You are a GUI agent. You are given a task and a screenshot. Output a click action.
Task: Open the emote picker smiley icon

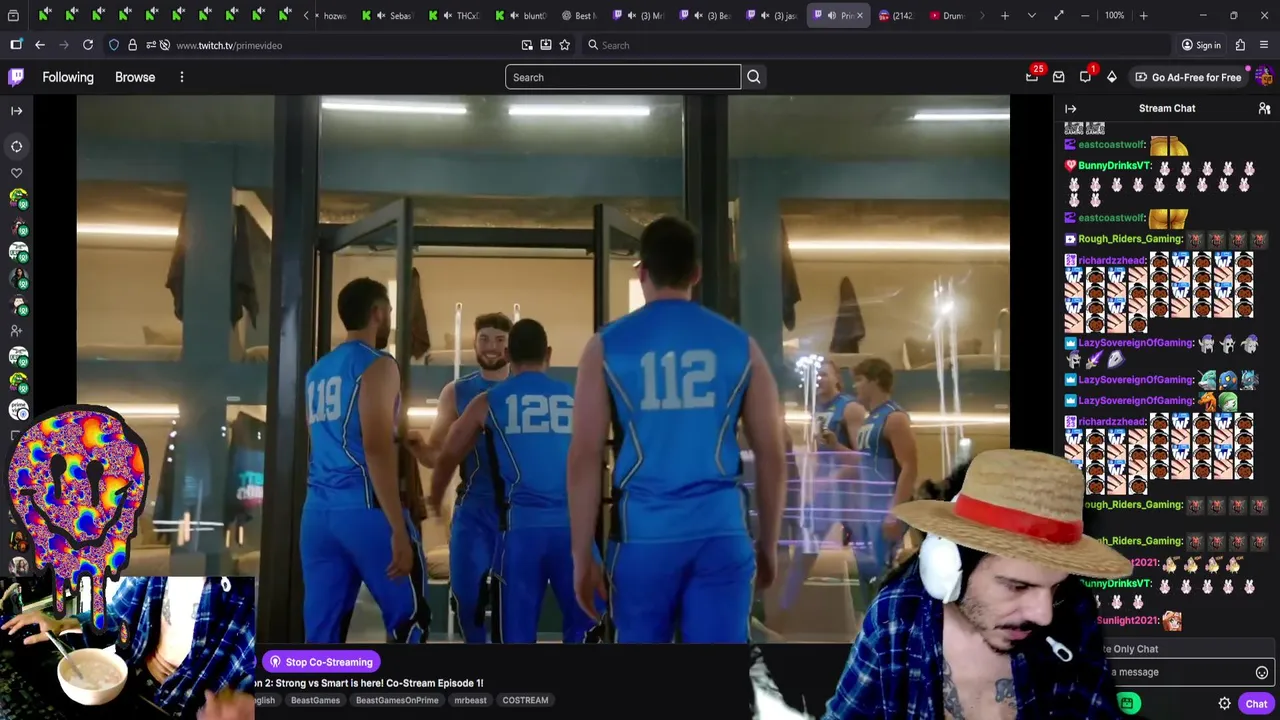pyautogui.click(x=1262, y=672)
